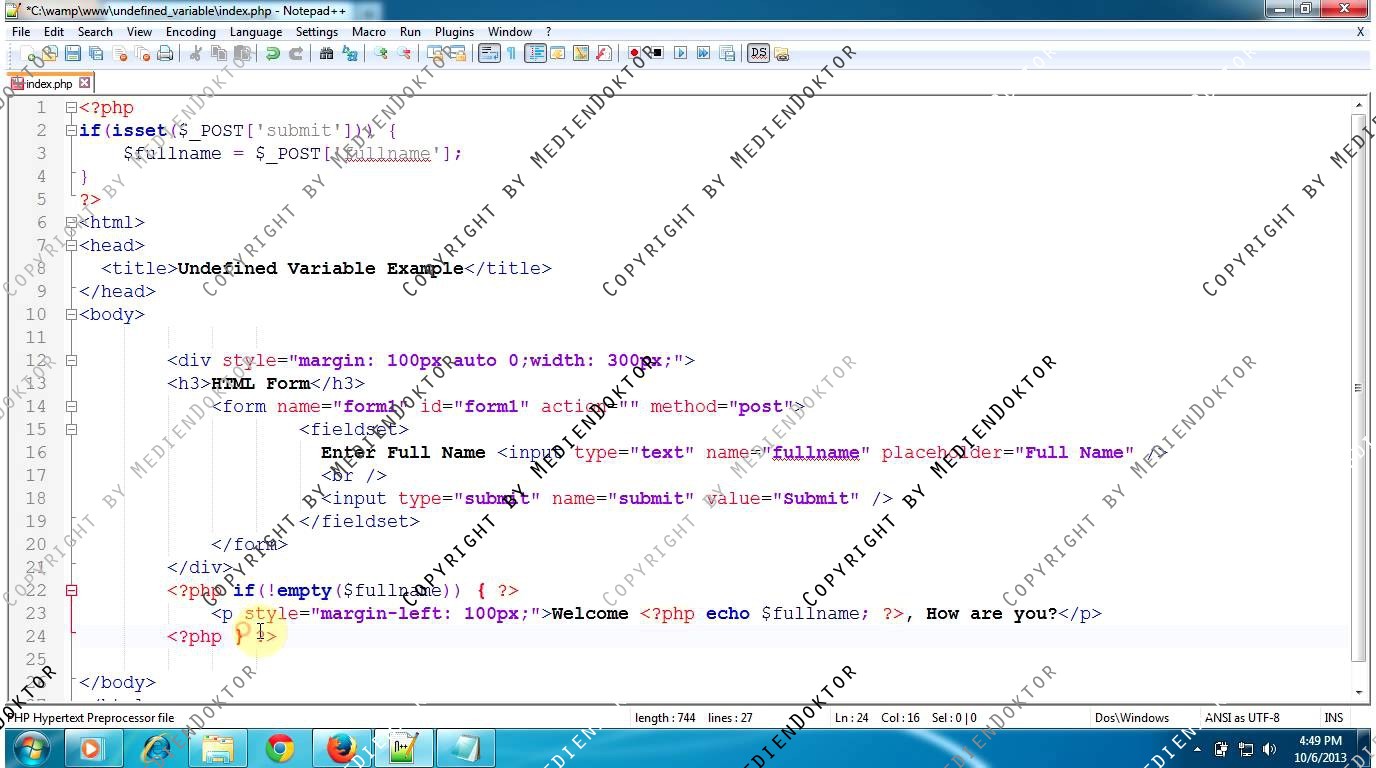Collapse the form fold marker on line 14
The height and width of the screenshot is (768, 1376).
point(71,406)
